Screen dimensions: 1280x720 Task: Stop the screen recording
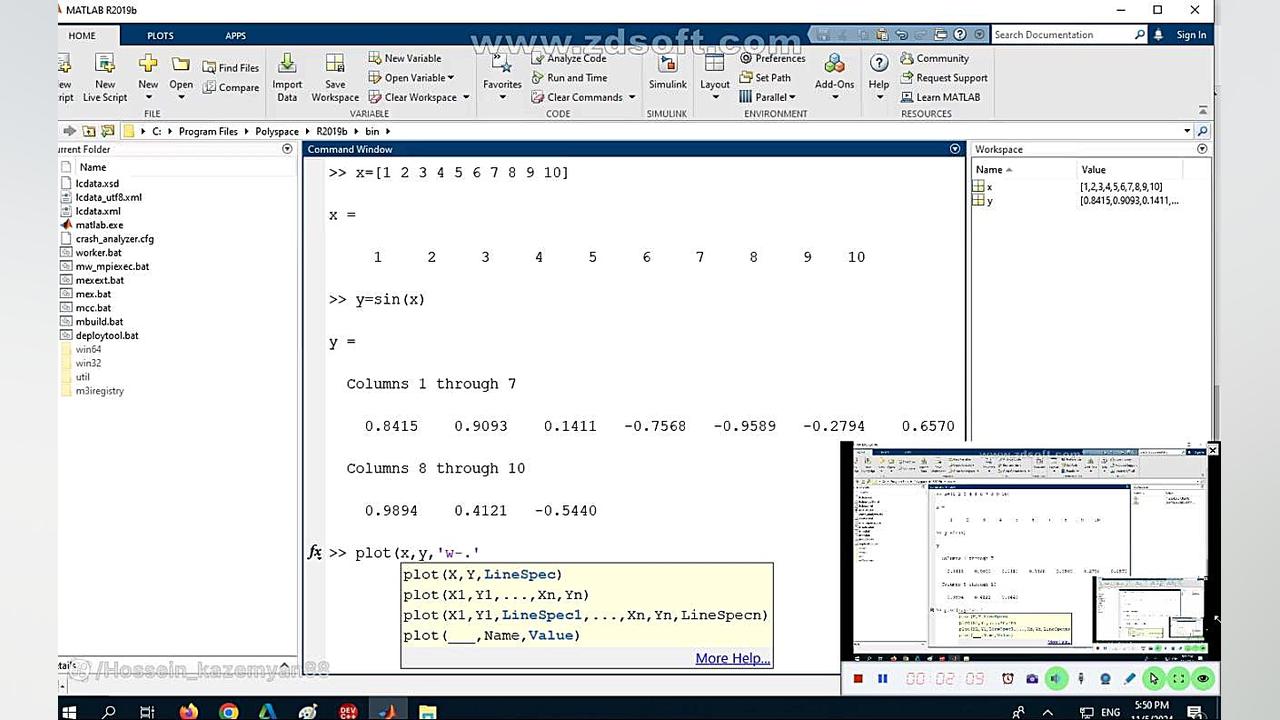pyautogui.click(x=858, y=679)
